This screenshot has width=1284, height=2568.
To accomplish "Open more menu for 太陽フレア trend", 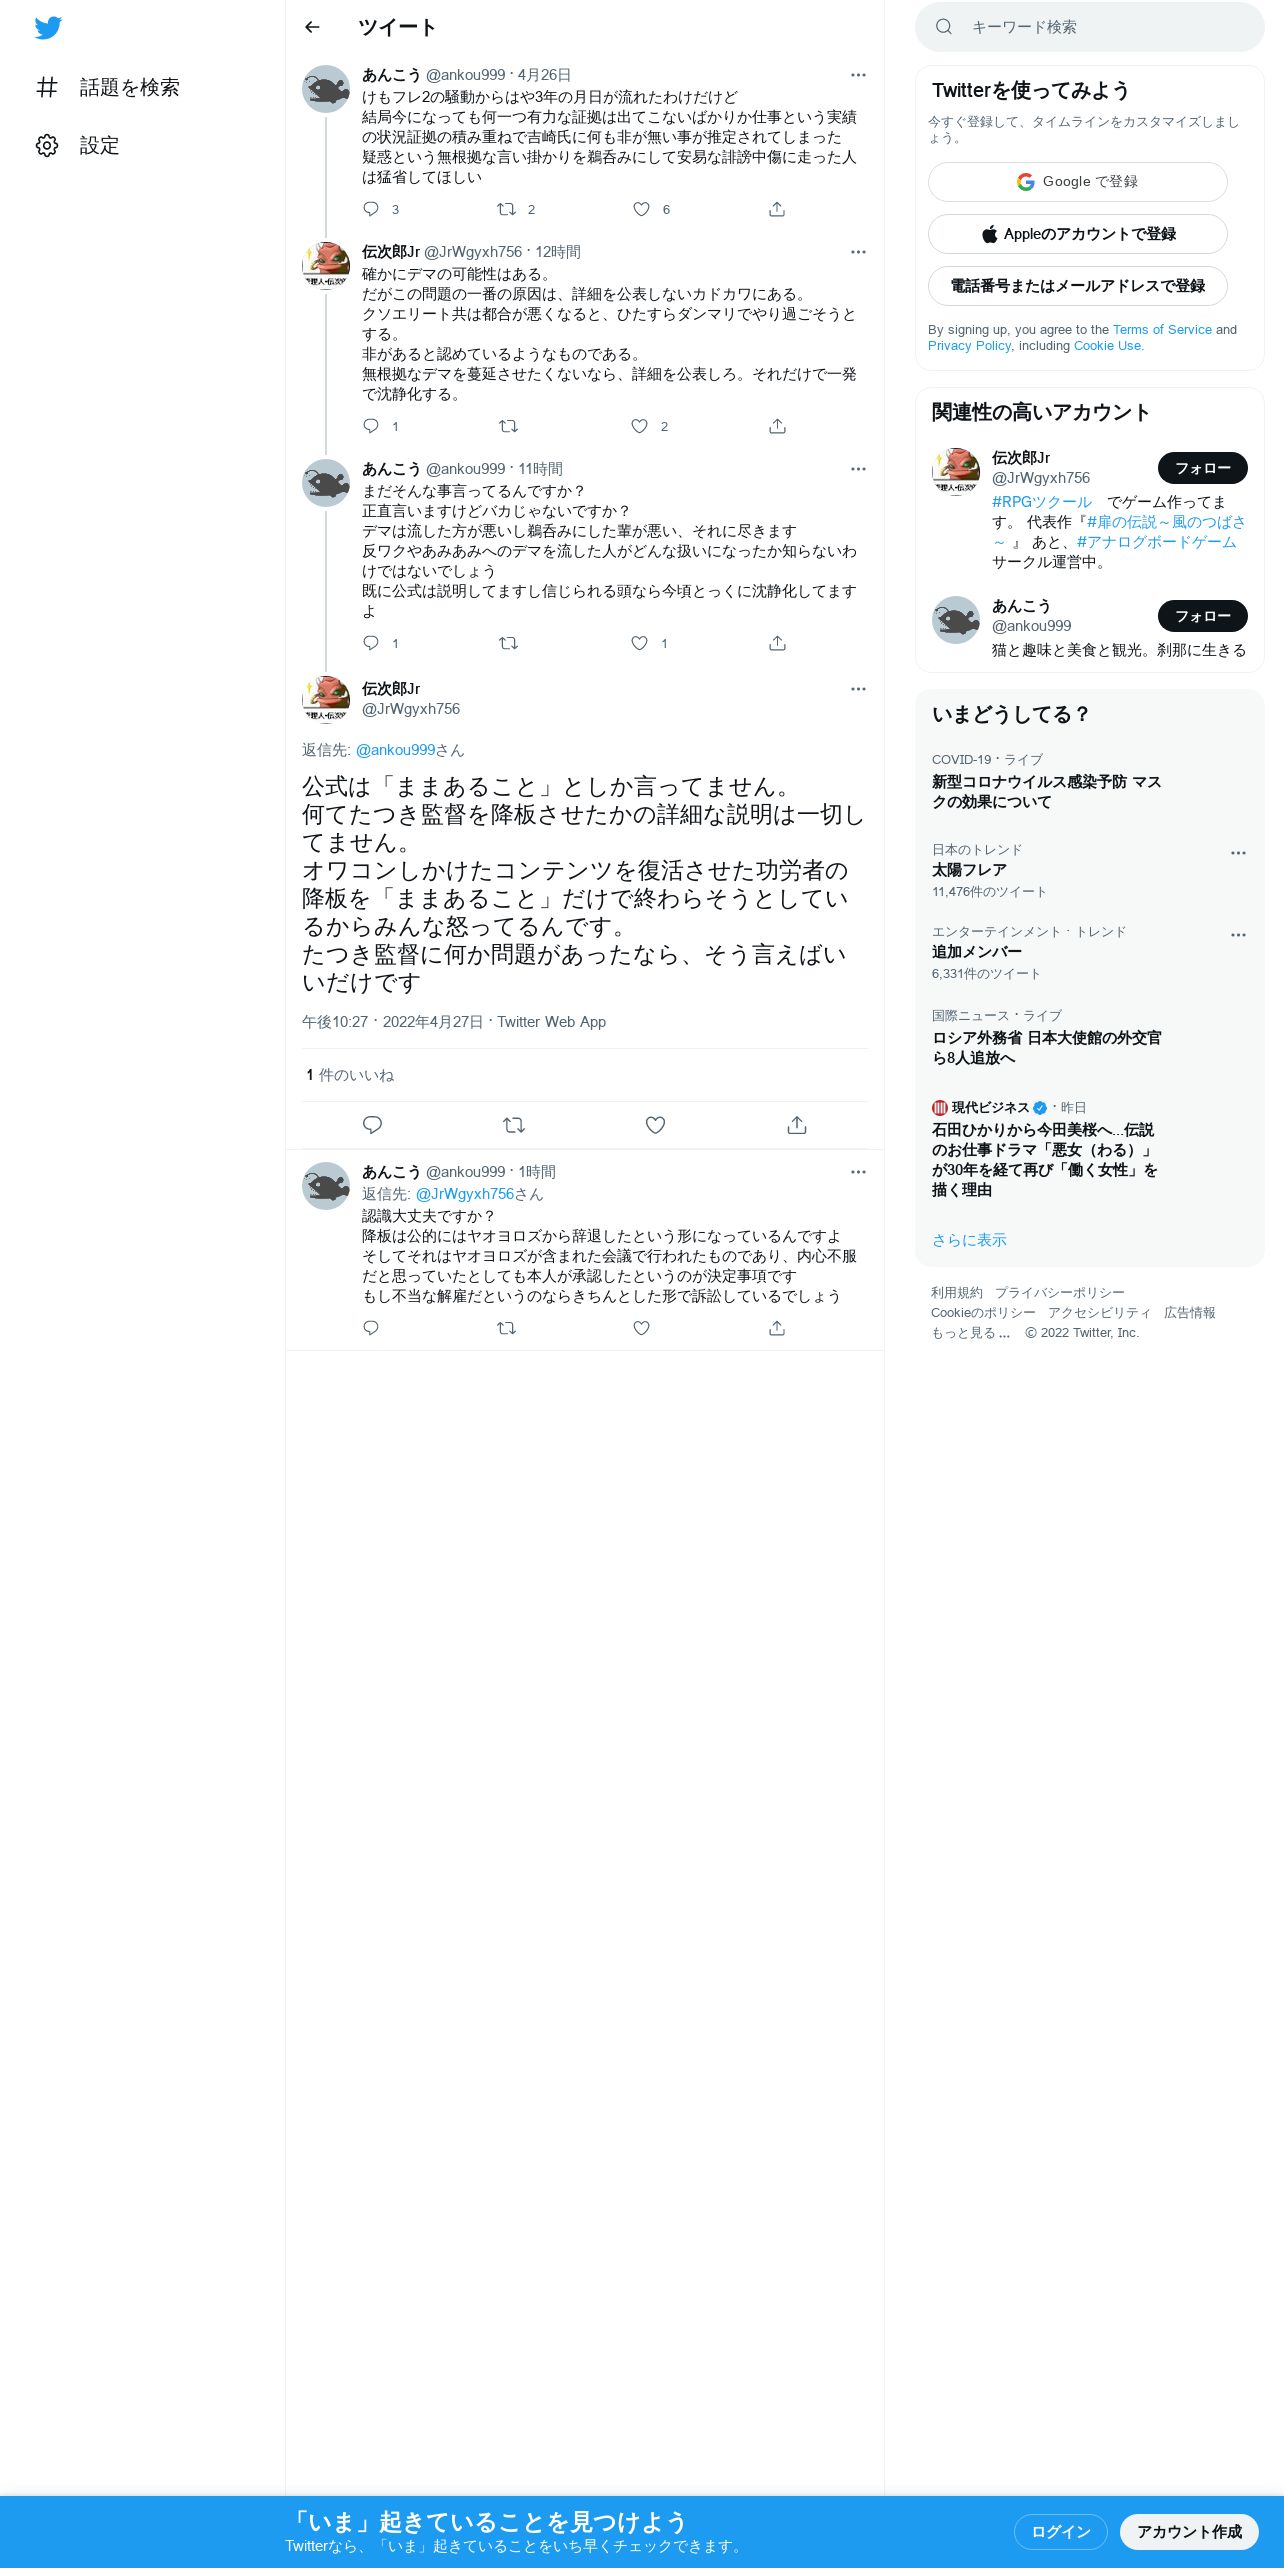I will pyautogui.click(x=1238, y=853).
